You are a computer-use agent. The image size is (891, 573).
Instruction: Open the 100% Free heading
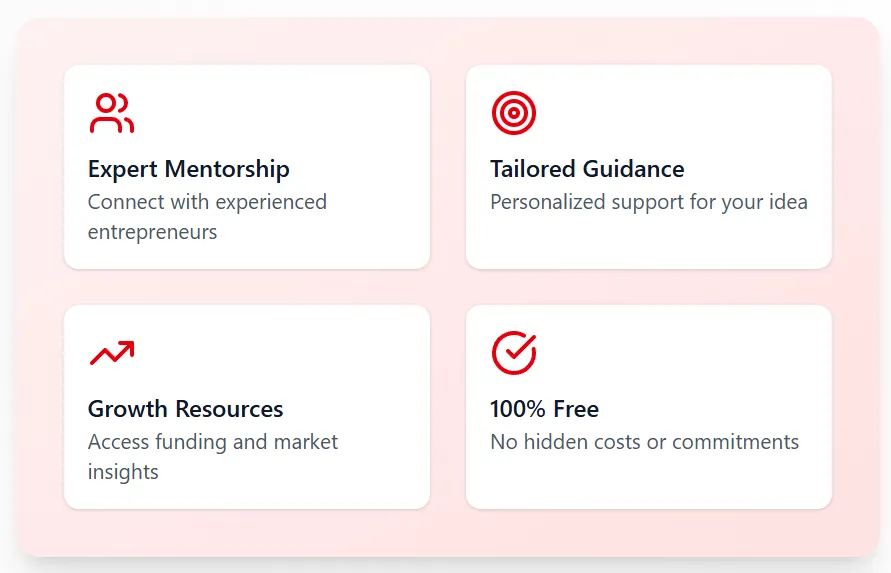pos(544,409)
